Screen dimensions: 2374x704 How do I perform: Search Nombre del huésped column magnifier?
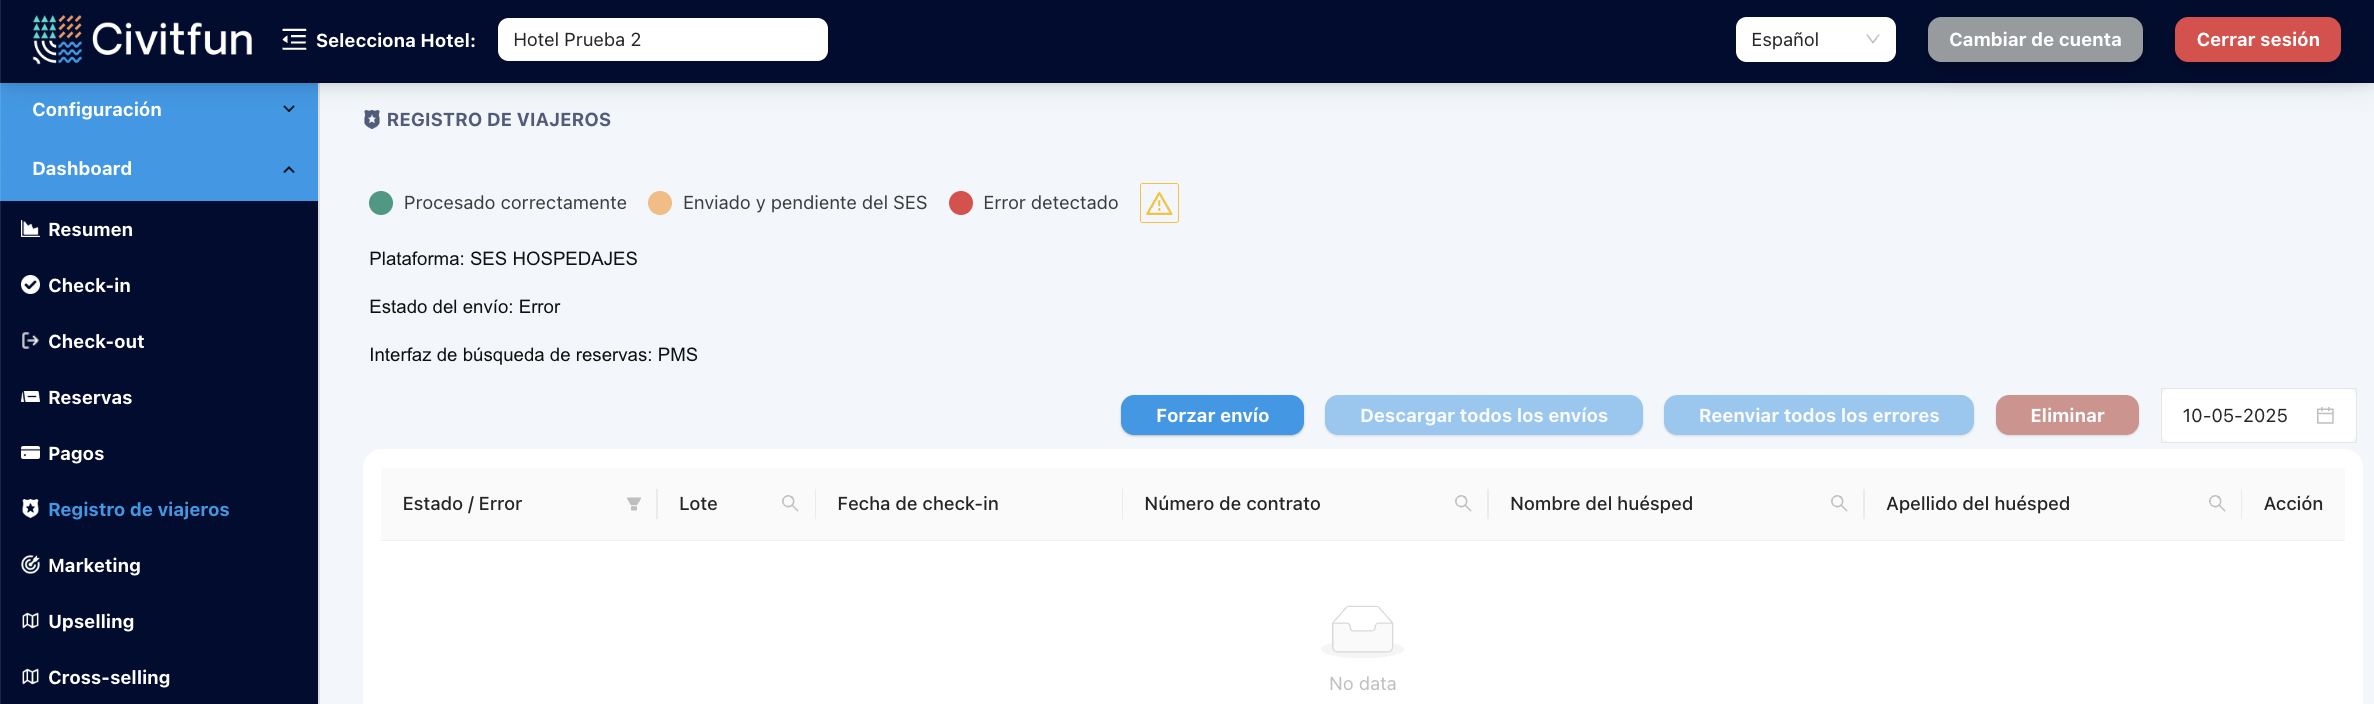tap(1839, 503)
